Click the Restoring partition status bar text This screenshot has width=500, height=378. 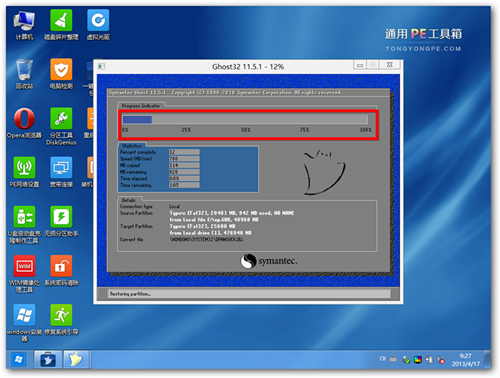coord(130,294)
